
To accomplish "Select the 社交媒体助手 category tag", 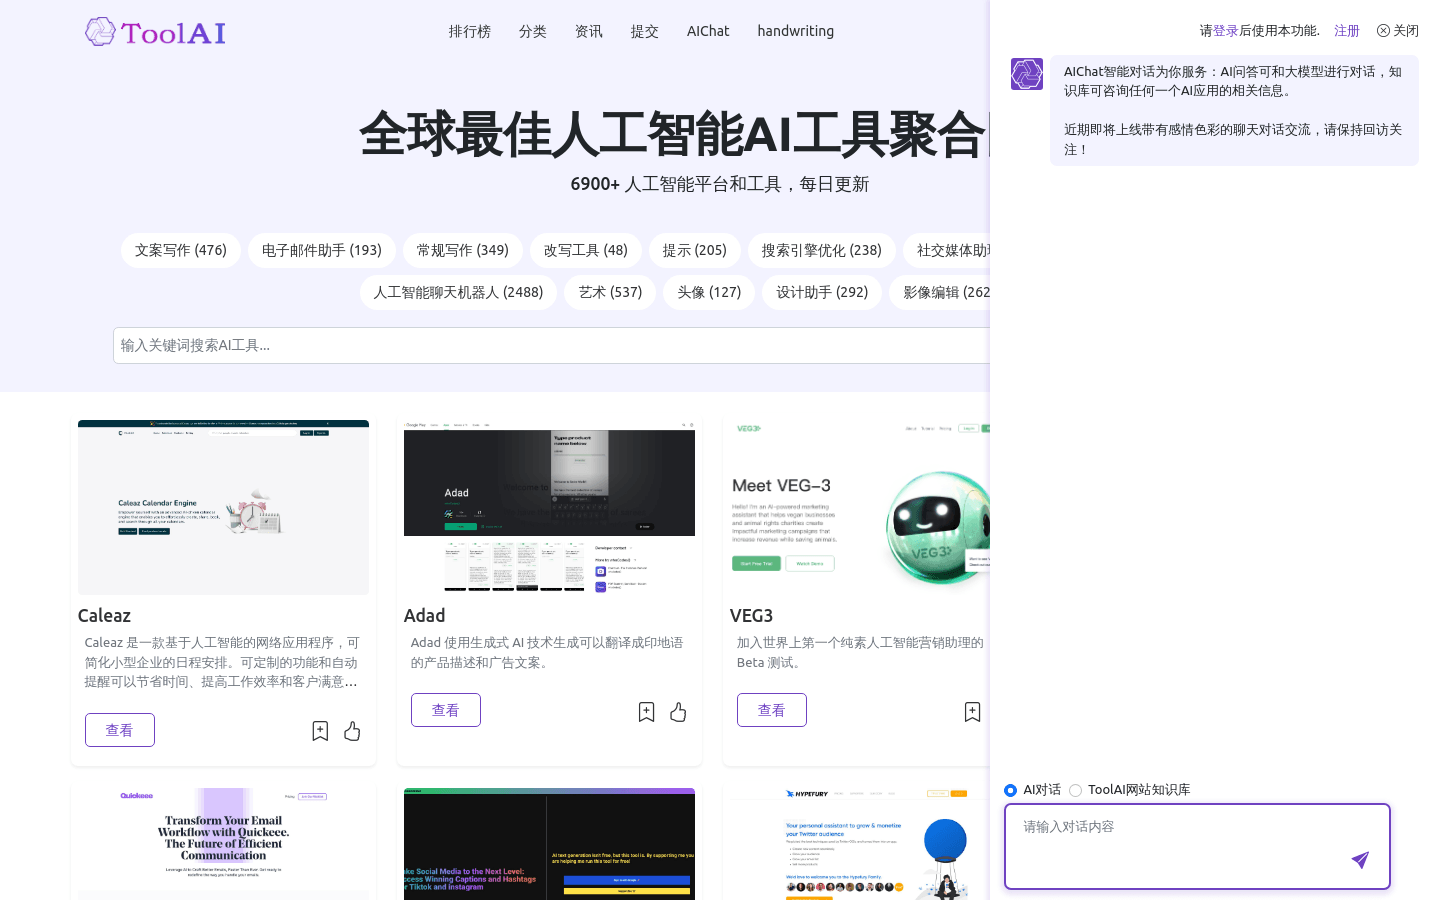I will click(947, 250).
